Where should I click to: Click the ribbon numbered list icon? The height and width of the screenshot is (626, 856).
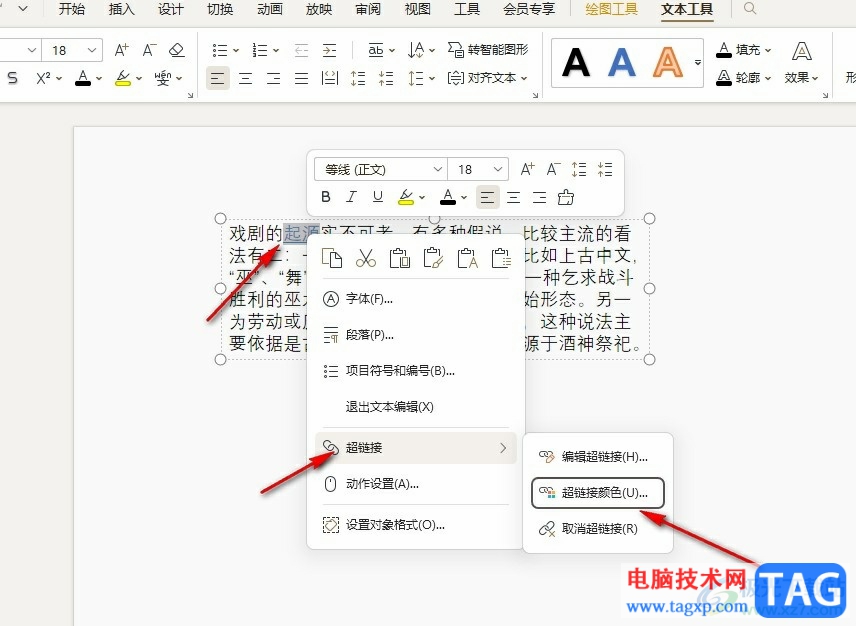[260, 50]
